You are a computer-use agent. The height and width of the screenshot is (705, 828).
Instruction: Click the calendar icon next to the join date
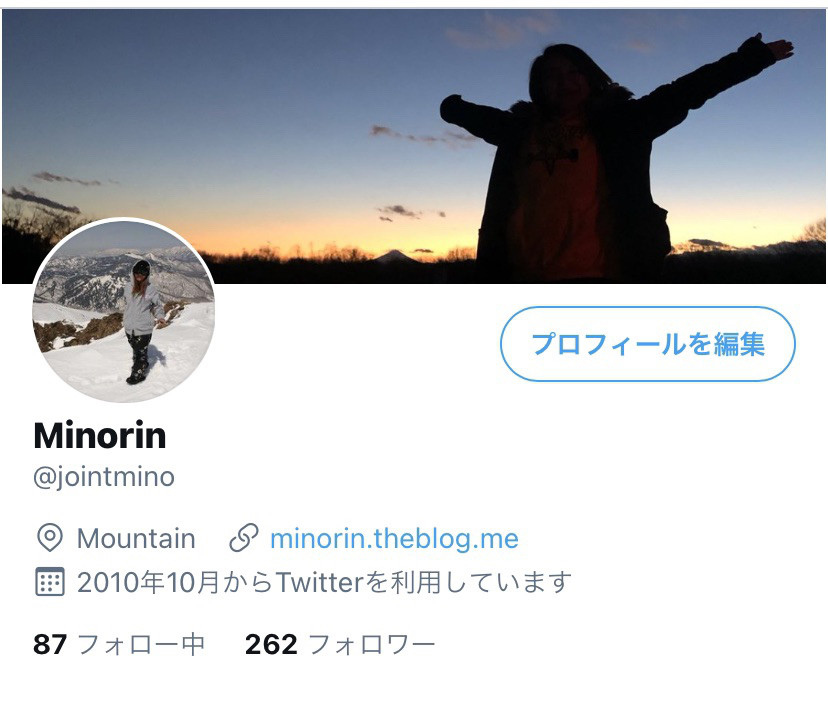(50, 582)
